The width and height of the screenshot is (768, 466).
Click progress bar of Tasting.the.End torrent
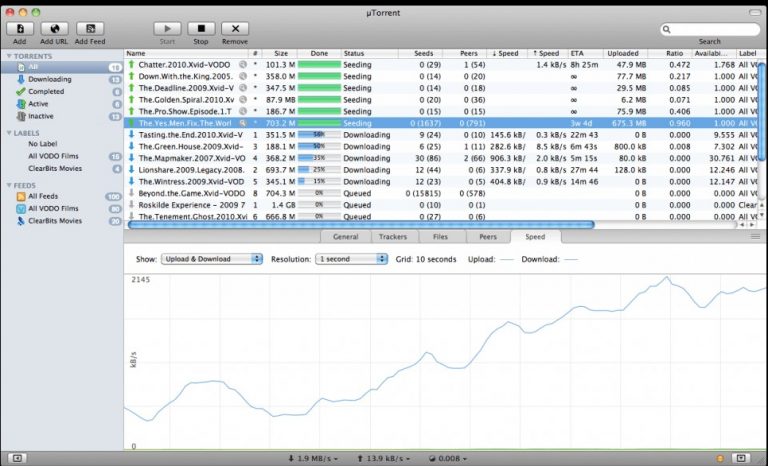point(319,135)
